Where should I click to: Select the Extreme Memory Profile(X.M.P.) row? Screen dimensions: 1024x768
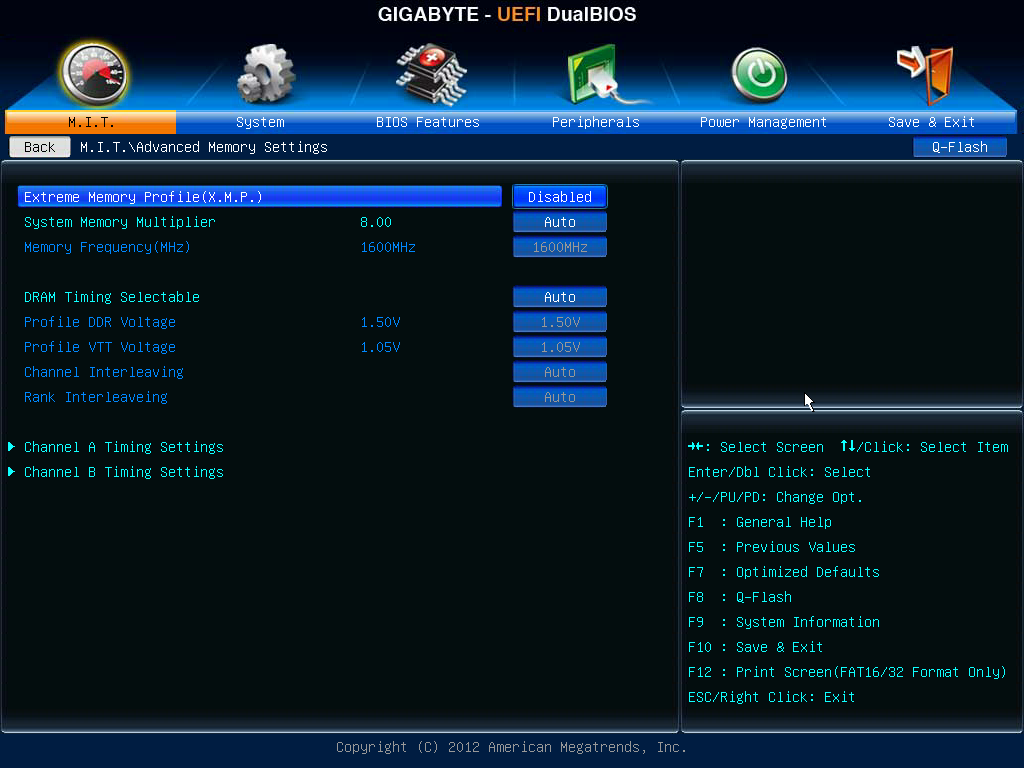point(260,197)
